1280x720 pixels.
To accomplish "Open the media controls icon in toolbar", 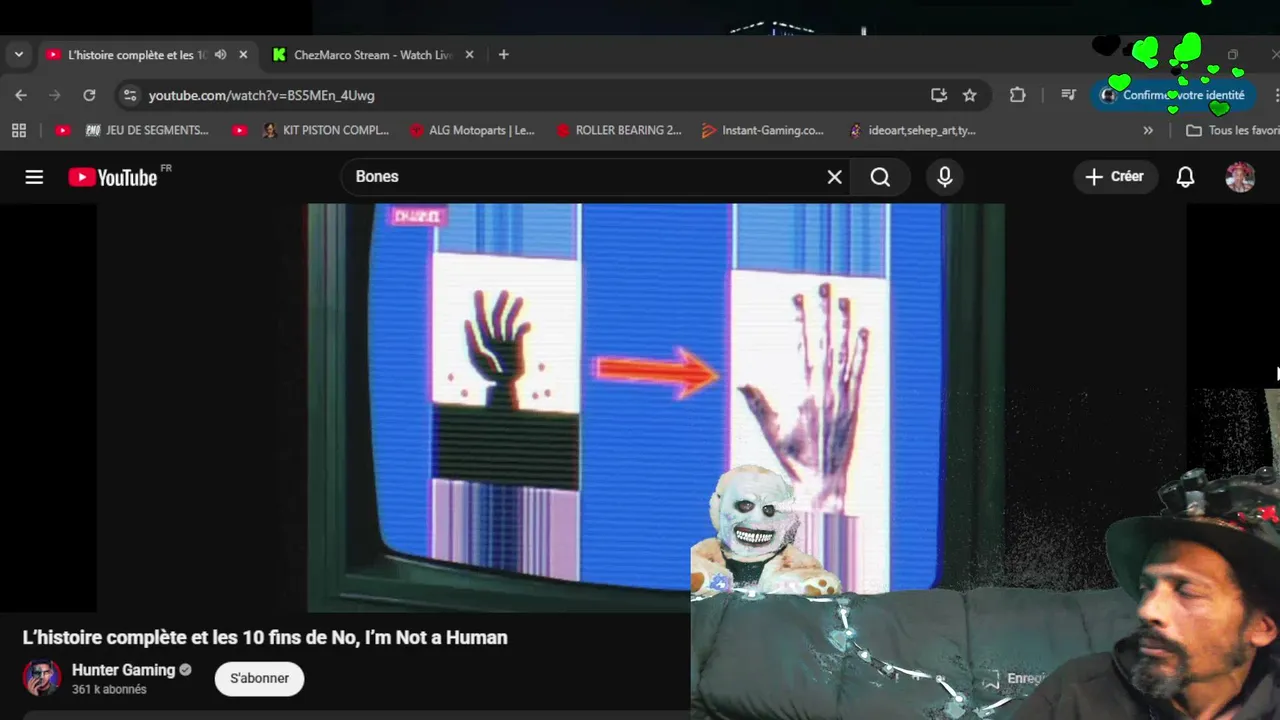I will [1068, 95].
